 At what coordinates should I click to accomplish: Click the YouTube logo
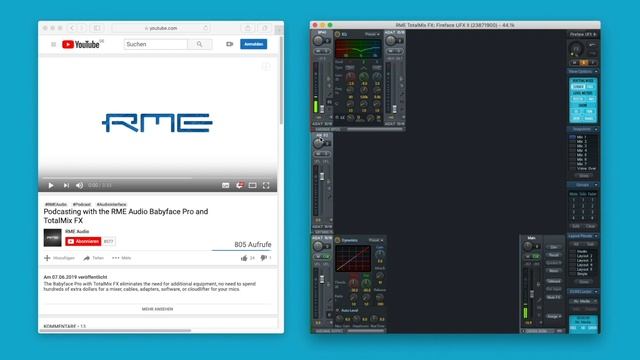(x=81, y=44)
